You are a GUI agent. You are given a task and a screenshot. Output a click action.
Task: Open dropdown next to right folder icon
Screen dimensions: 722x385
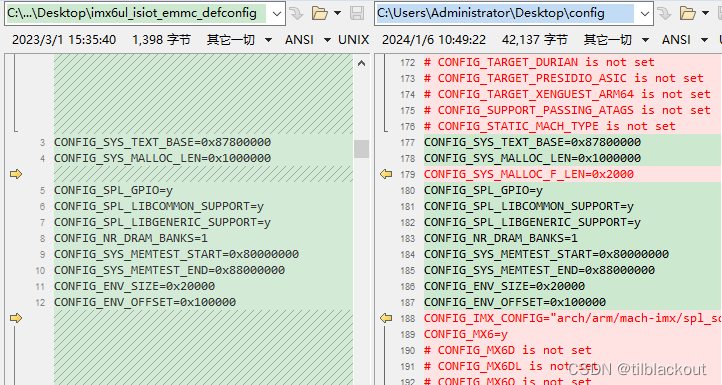[705, 13]
